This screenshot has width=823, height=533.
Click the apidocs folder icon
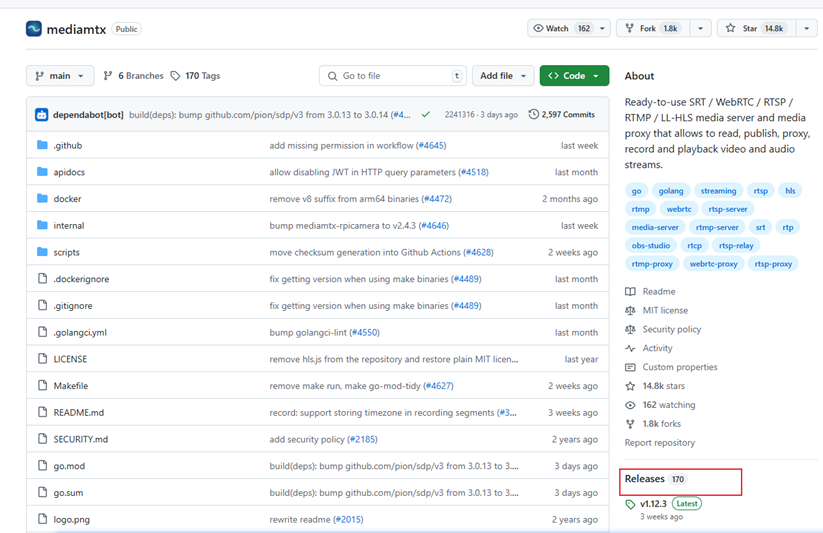[x=43, y=172]
